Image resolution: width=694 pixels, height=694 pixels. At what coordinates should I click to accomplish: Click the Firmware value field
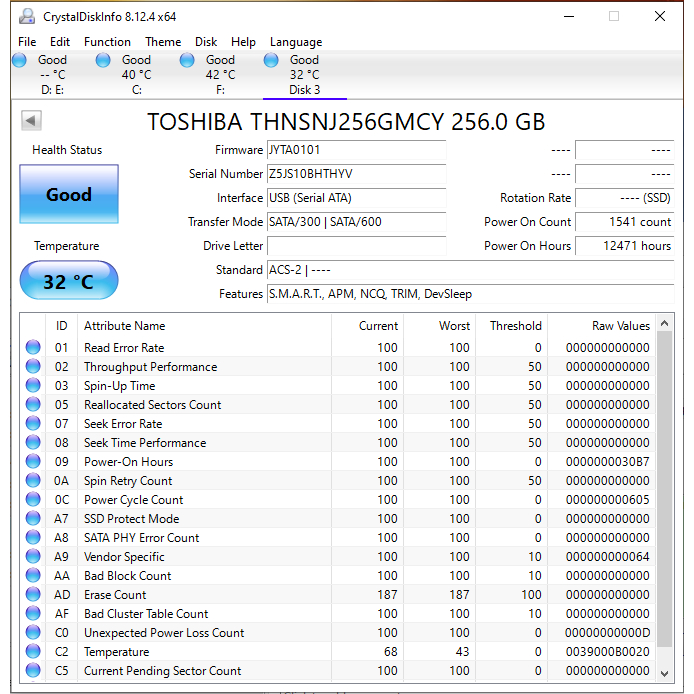click(x=355, y=150)
